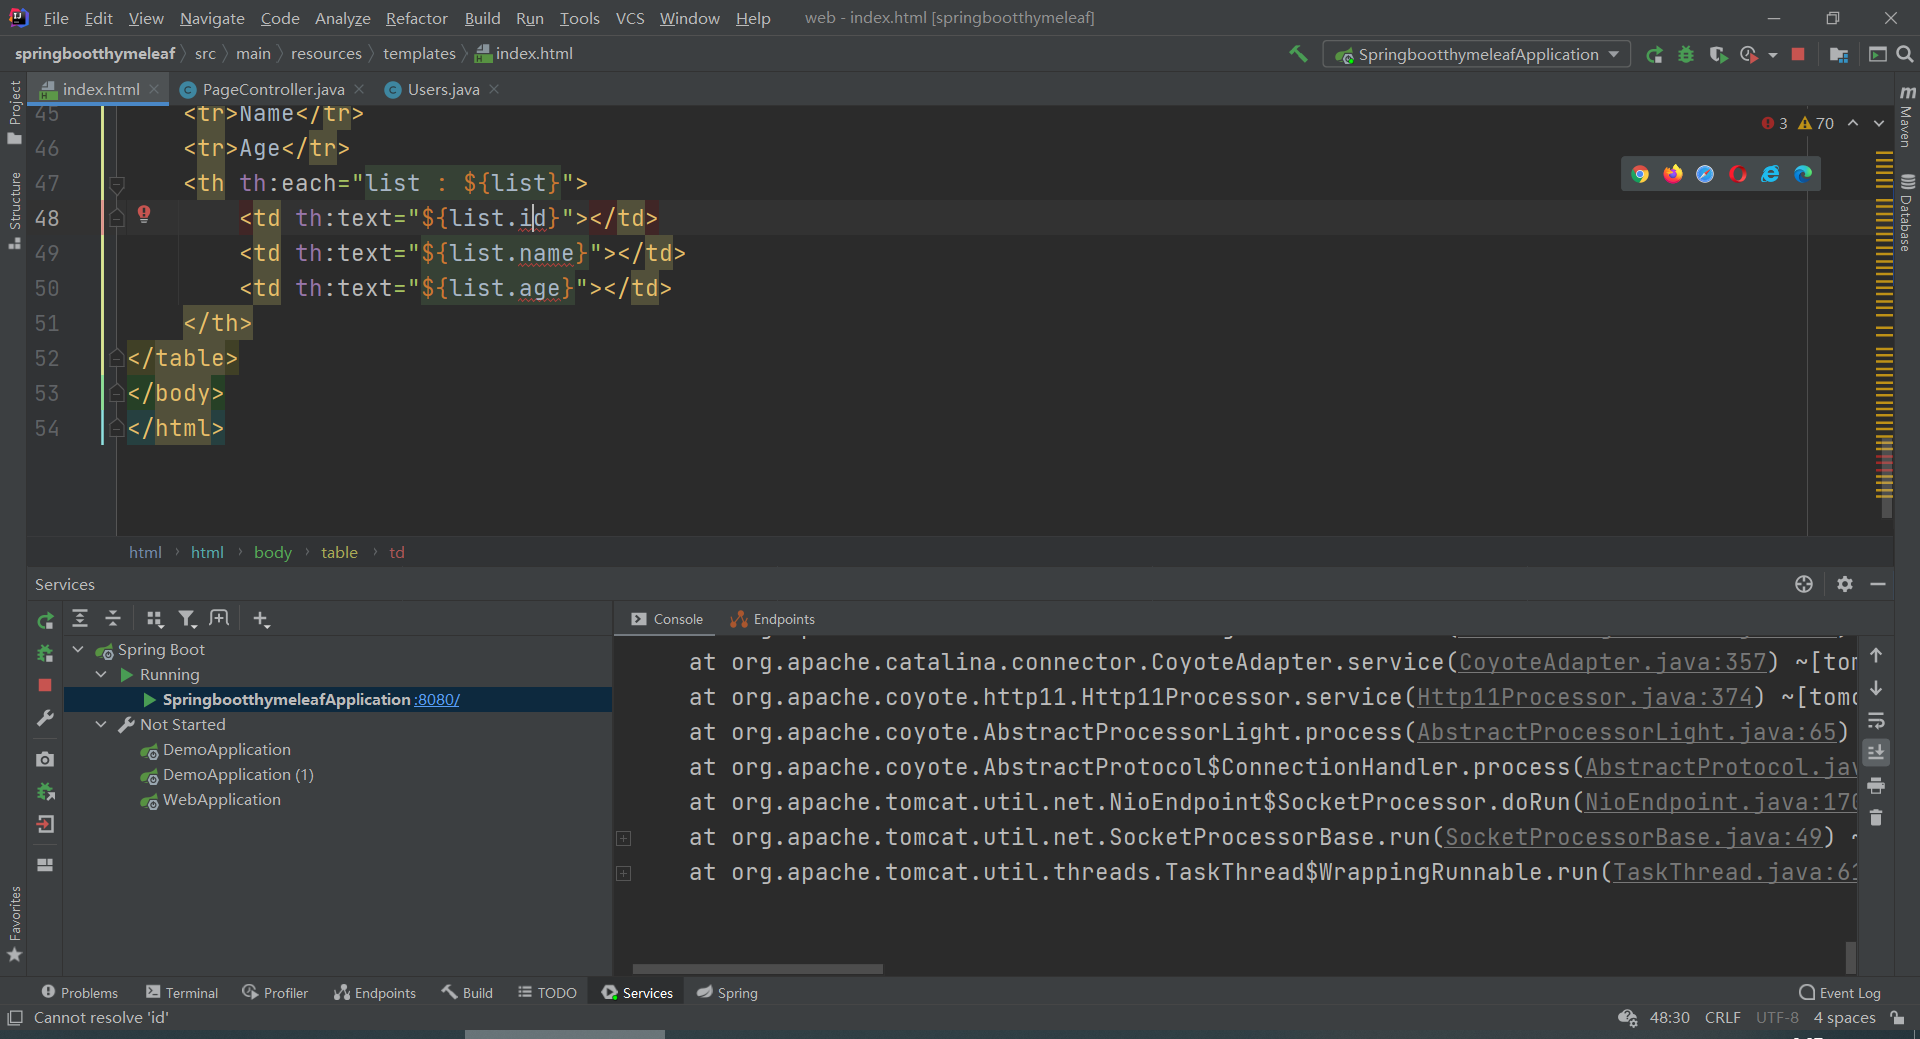The image size is (1920, 1039).
Task: Open Search Everywhere magnifier icon
Action: (1905, 54)
